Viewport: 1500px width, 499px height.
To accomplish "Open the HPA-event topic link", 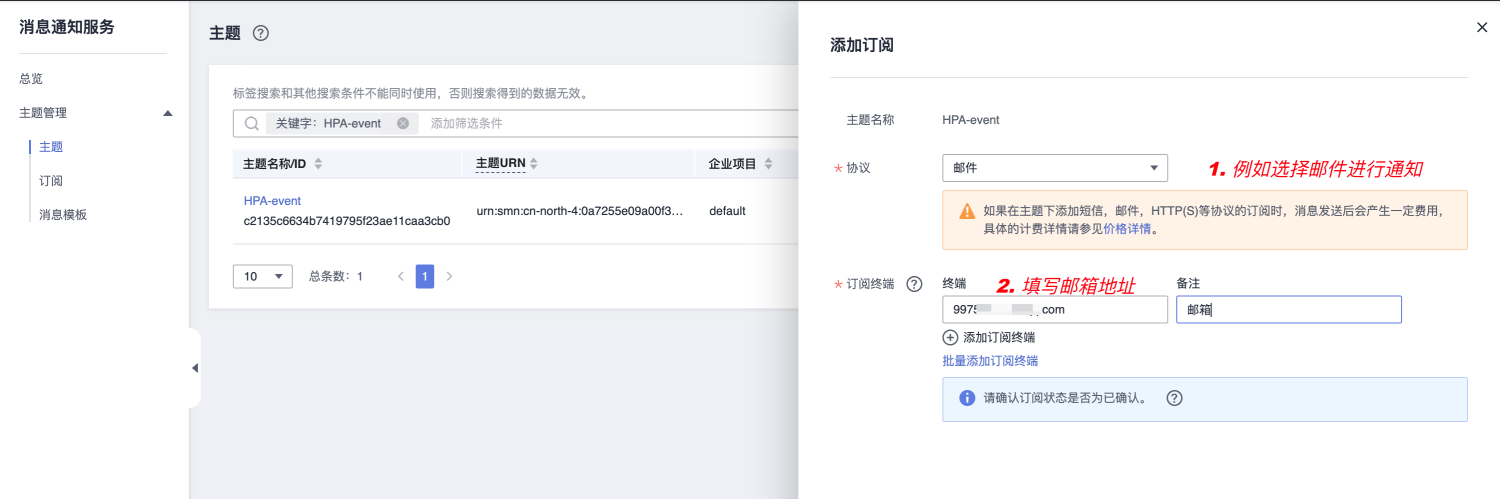I will 272,201.
